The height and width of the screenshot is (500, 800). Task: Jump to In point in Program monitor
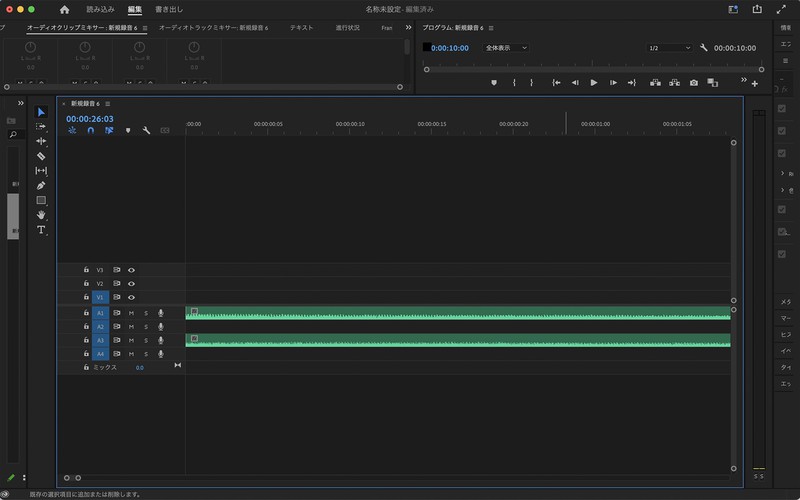(556, 83)
